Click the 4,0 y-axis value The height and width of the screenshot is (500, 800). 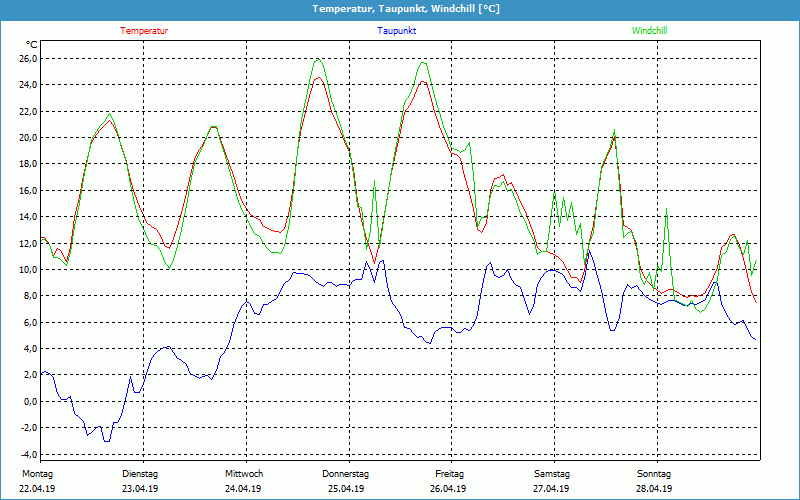click(30, 348)
